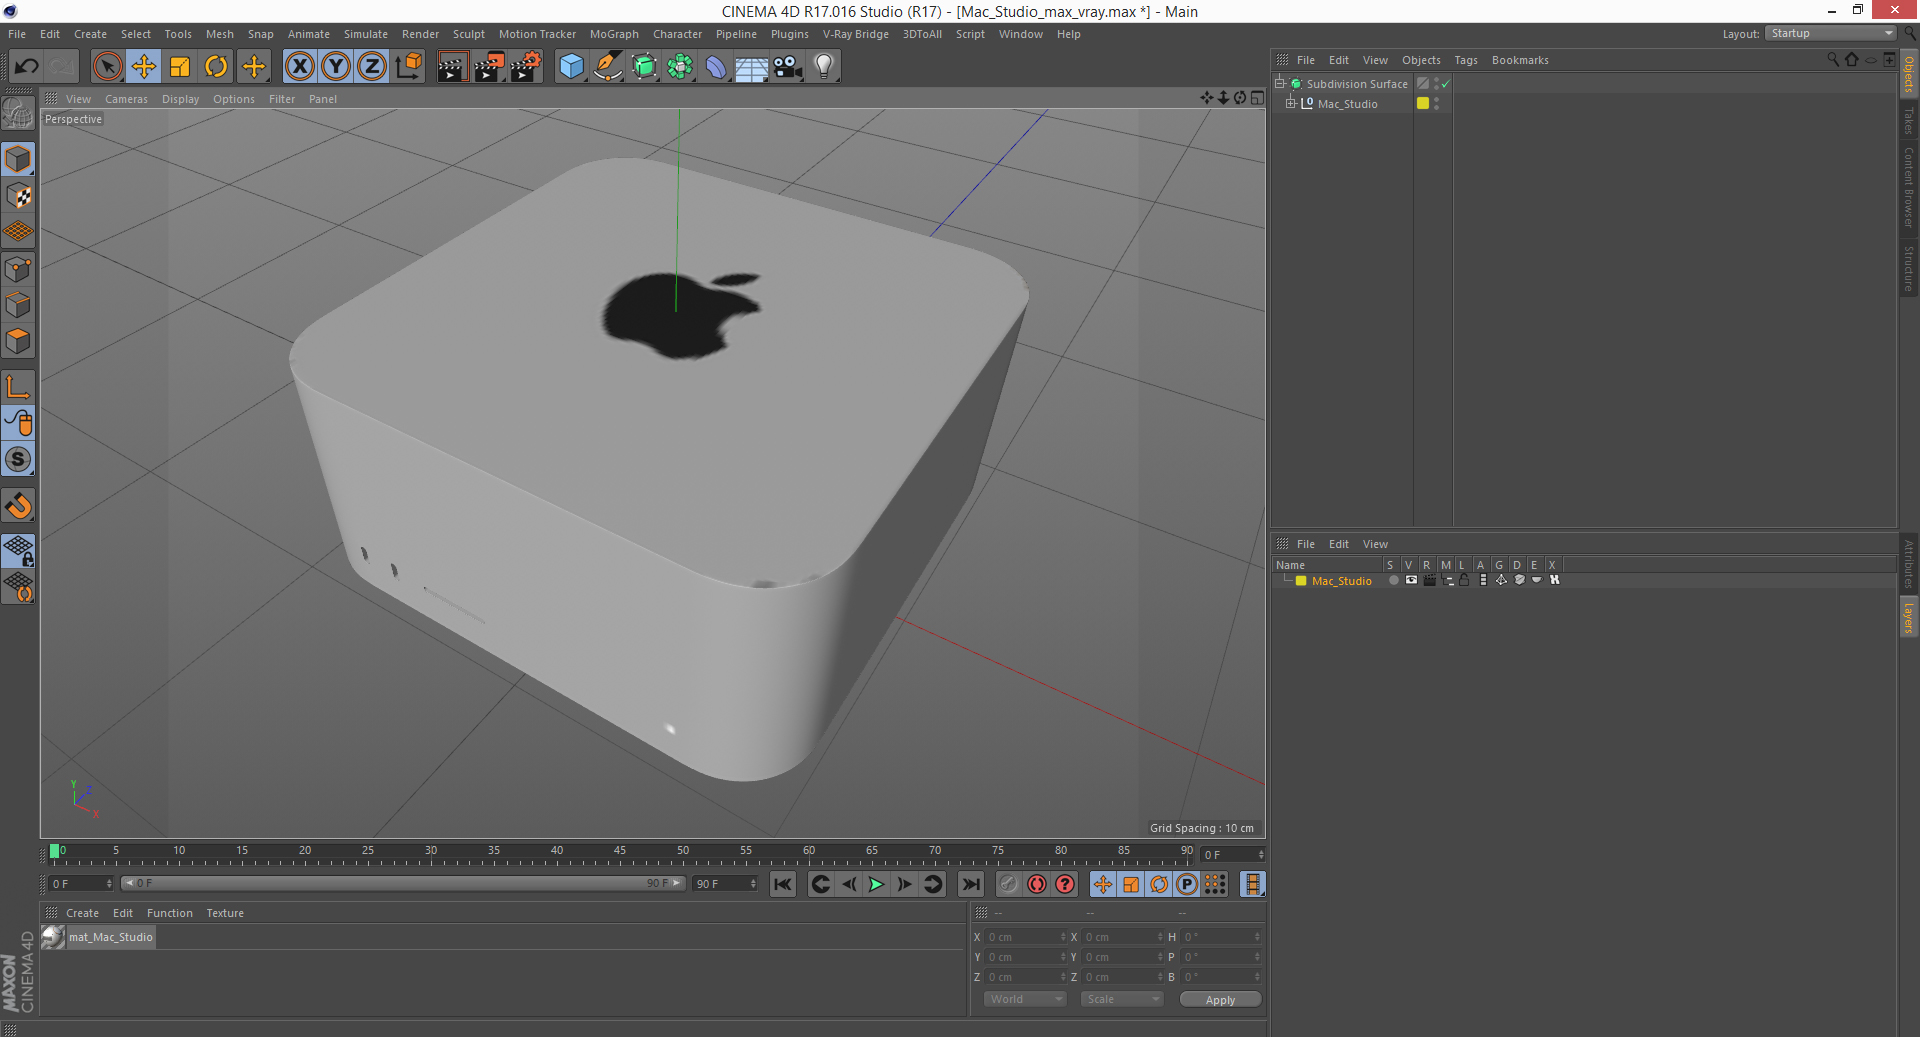
Task: Click the Apply button
Action: click(1220, 1000)
